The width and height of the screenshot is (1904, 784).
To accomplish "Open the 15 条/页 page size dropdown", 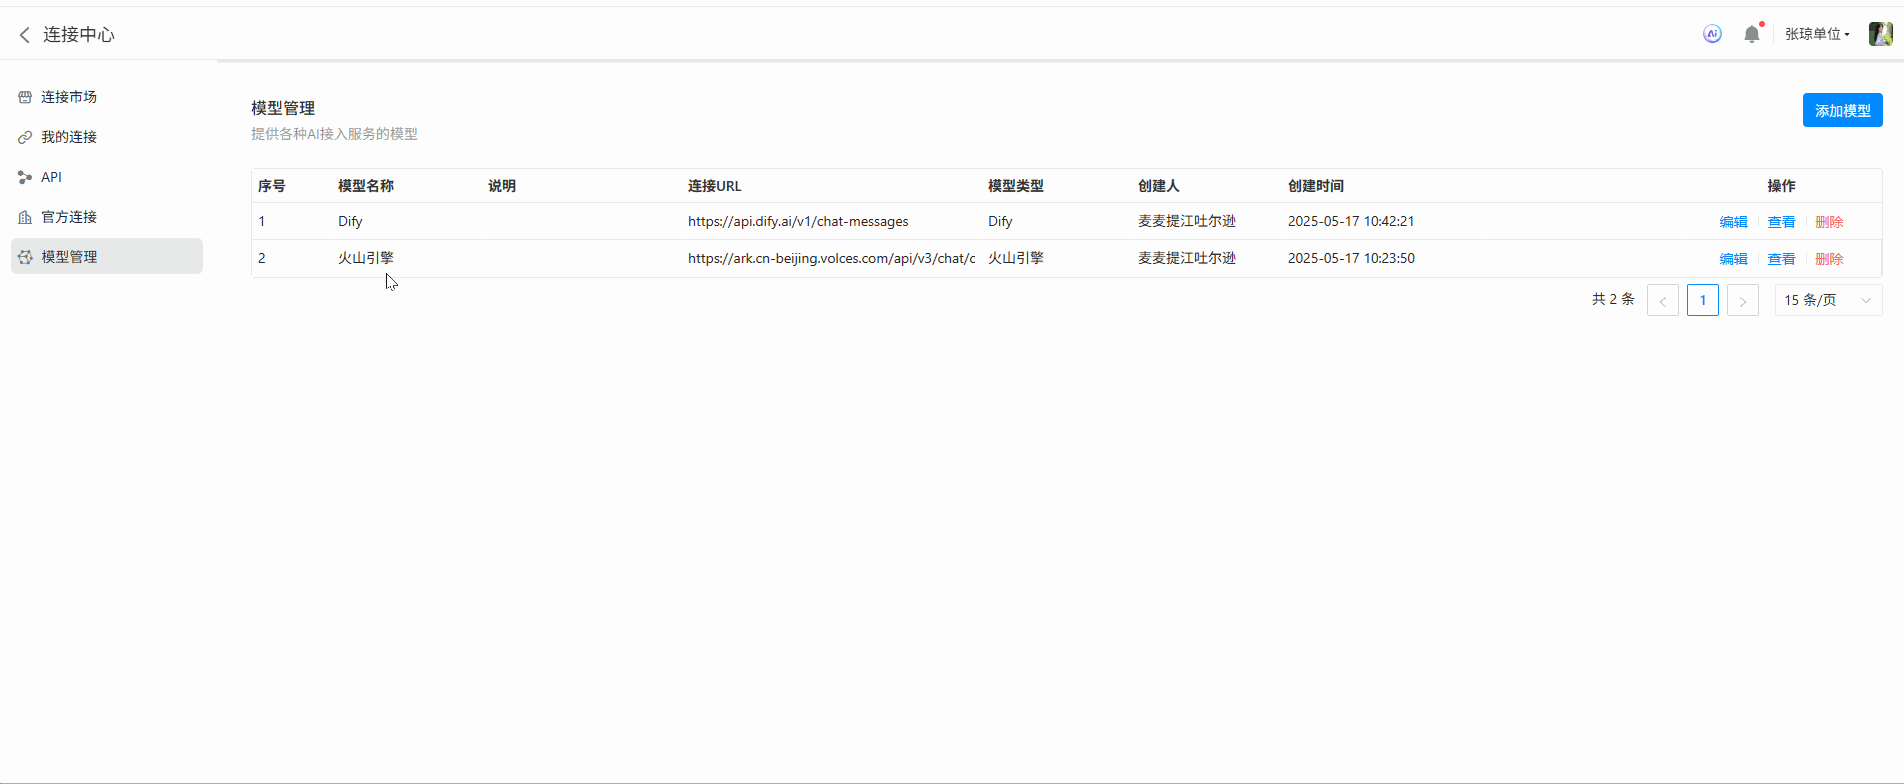I will point(1827,300).
